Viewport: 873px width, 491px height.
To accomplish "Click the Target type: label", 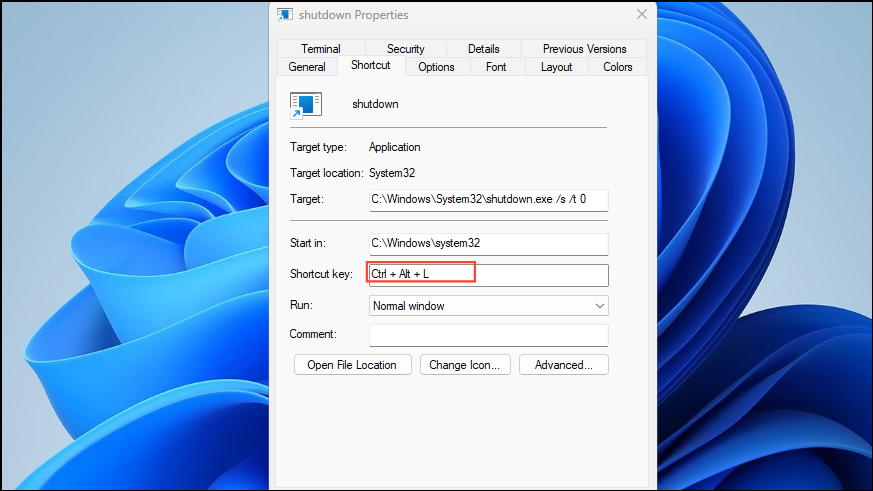I will [318, 147].
